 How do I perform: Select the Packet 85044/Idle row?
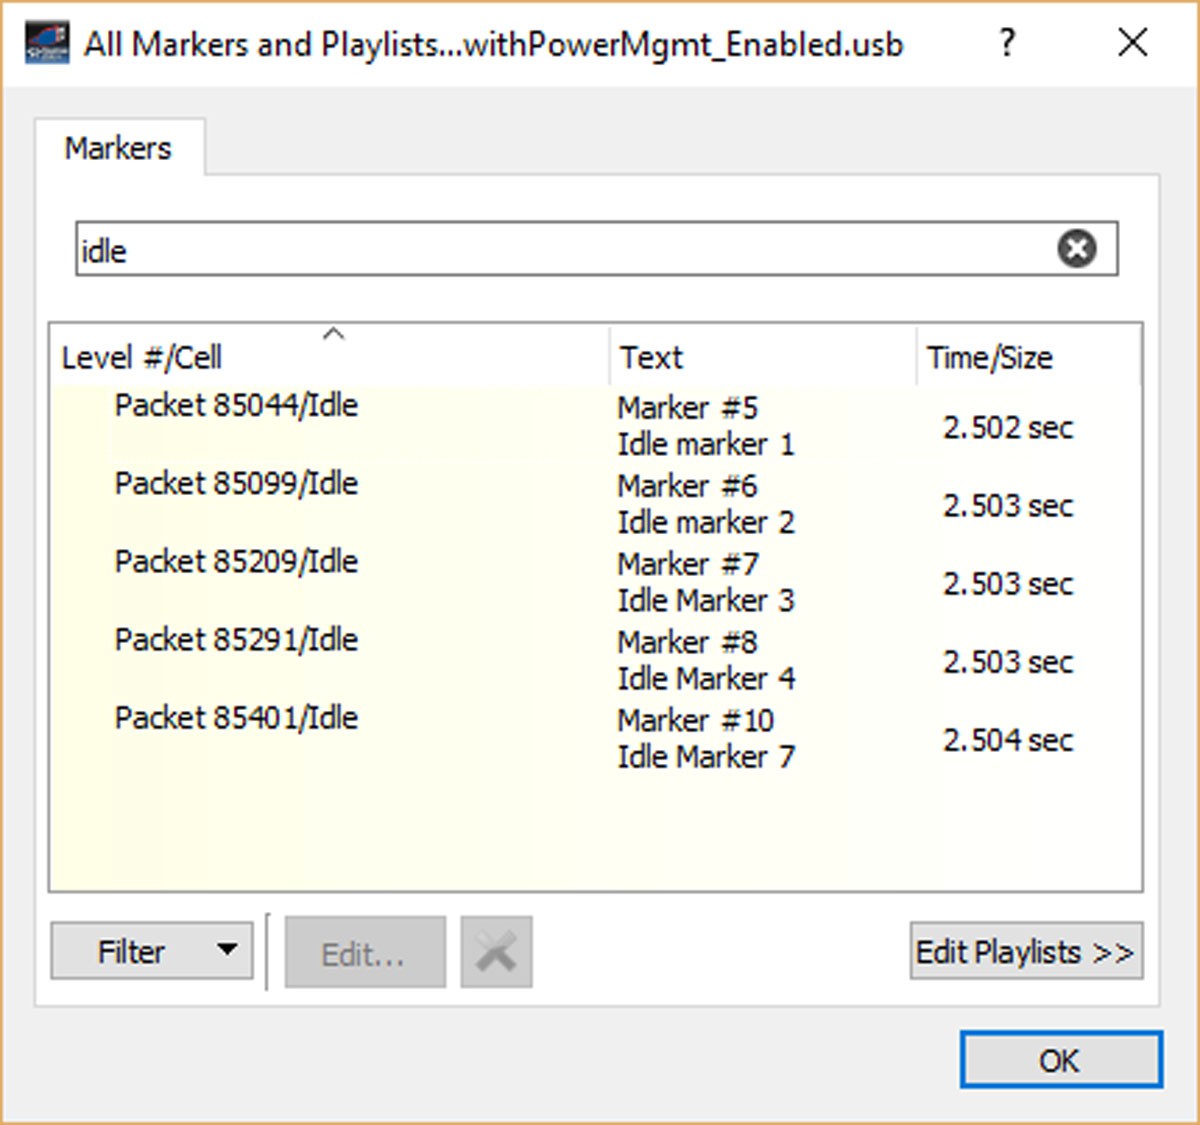(595, 426)
